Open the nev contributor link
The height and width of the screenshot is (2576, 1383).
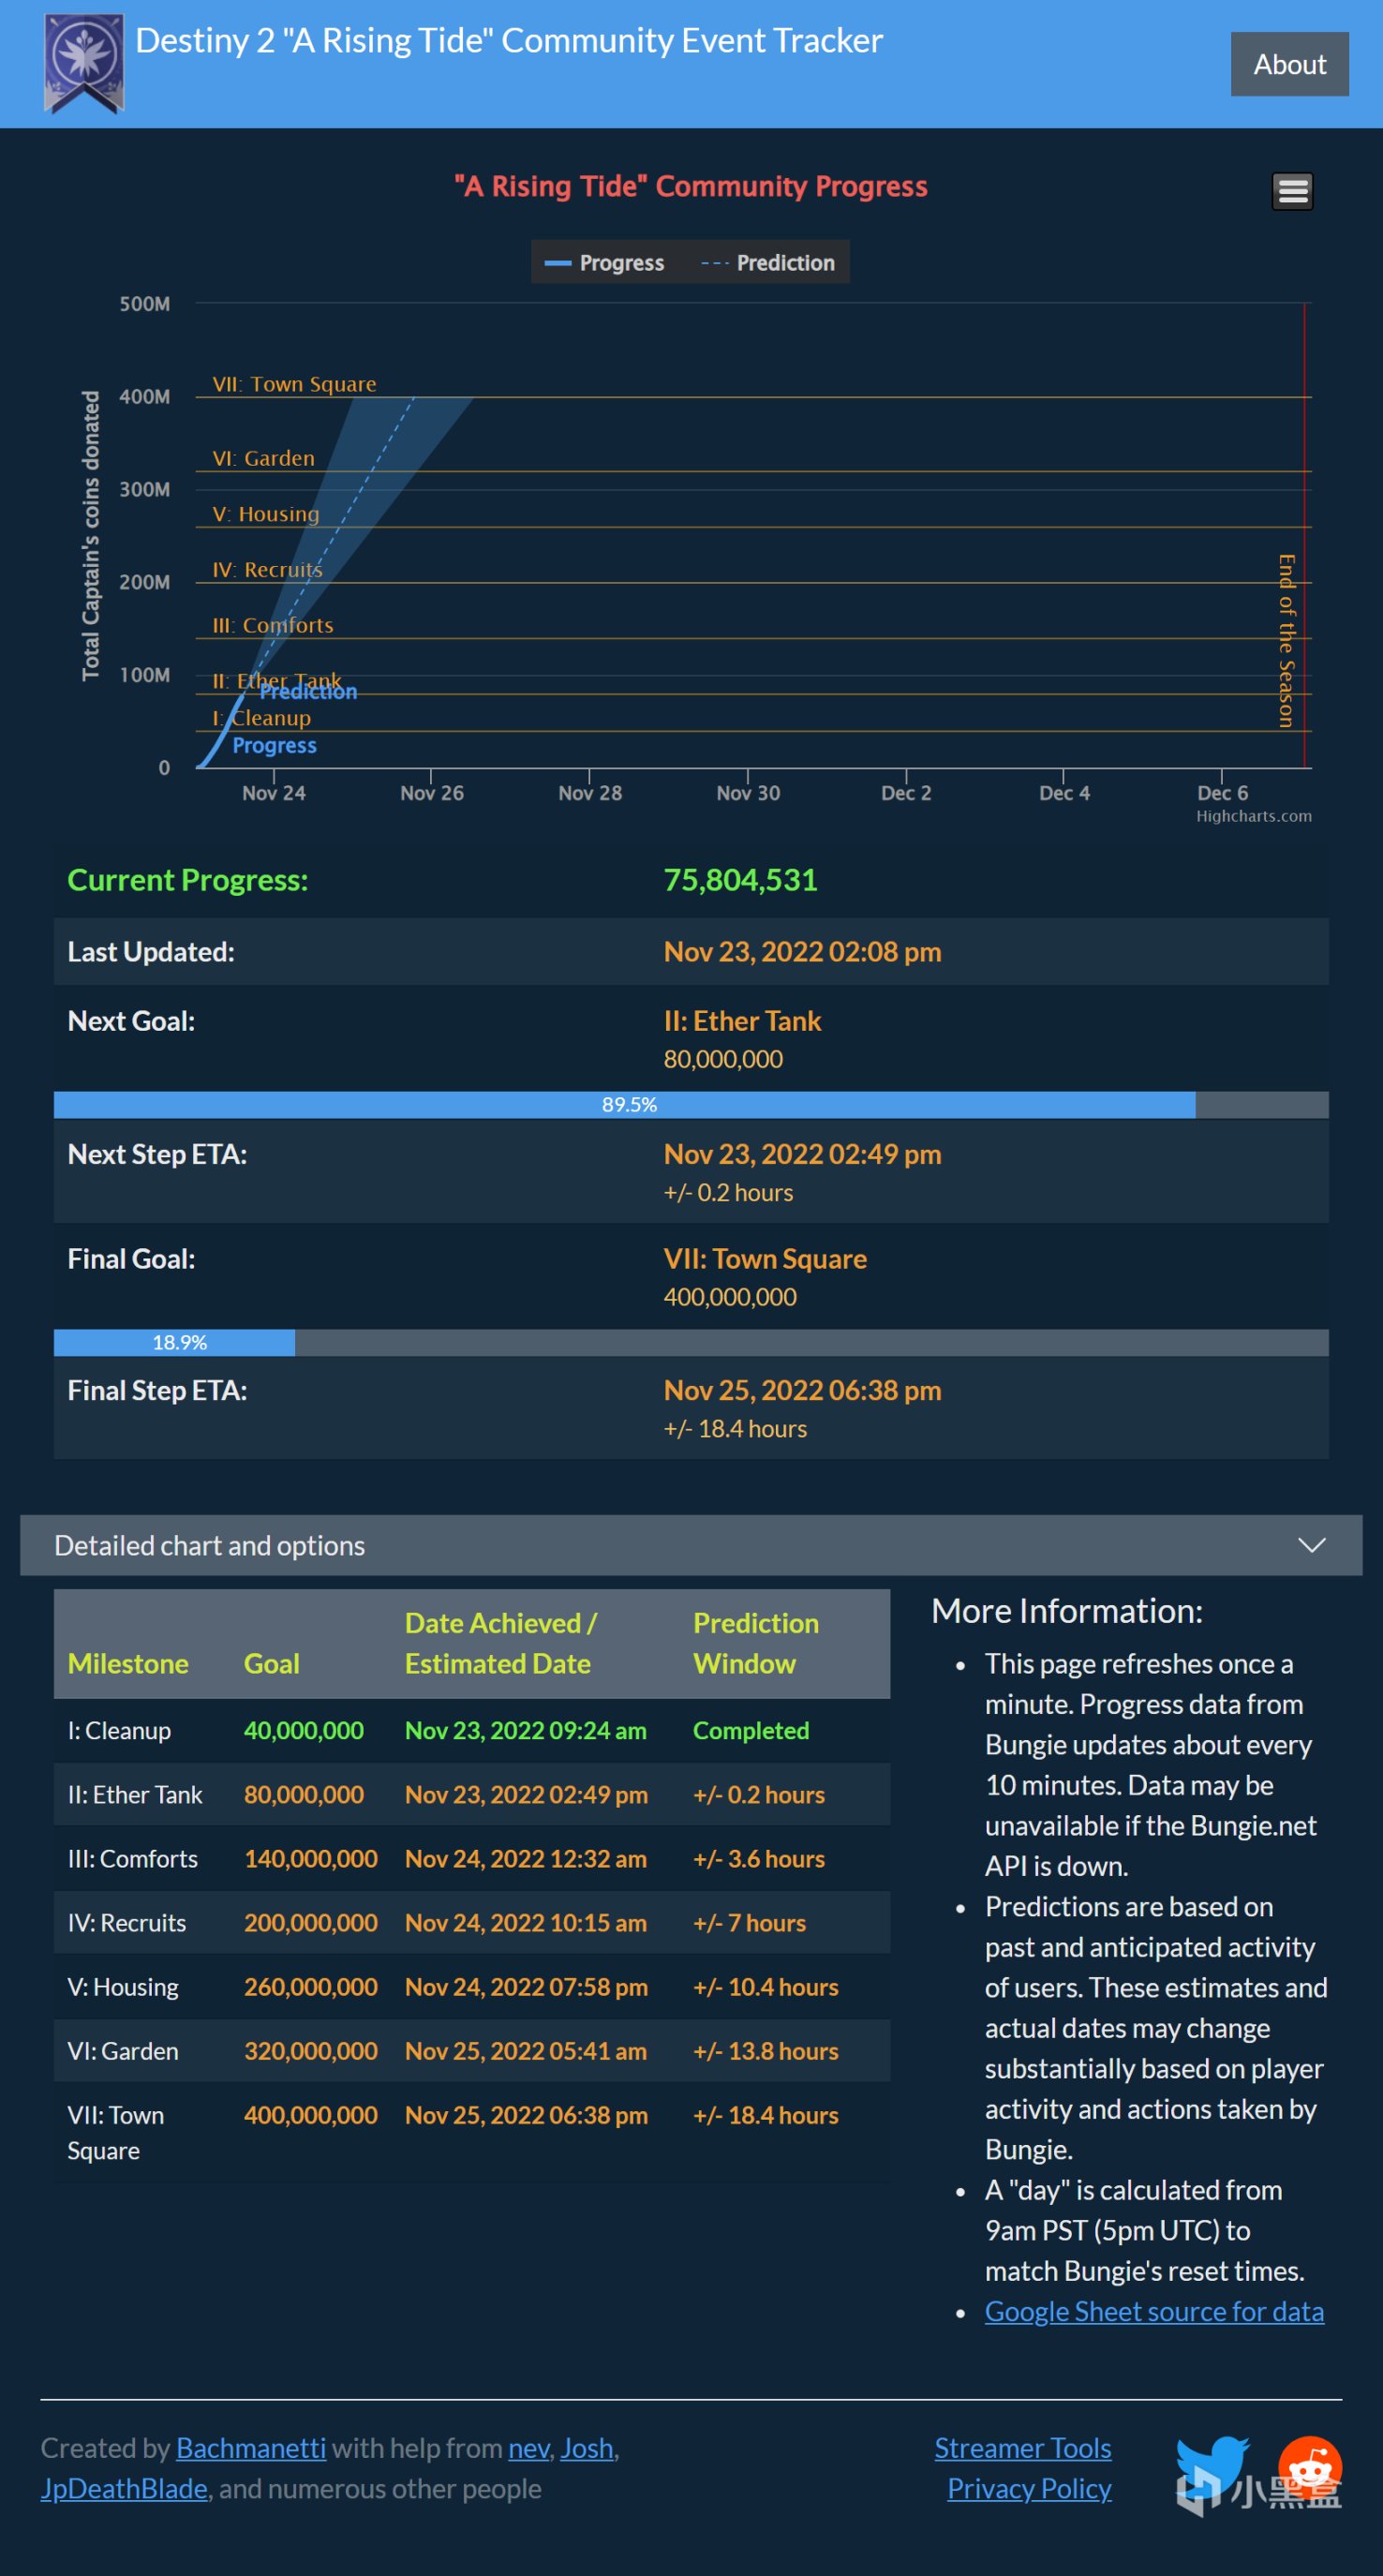tap(529, 2447)
